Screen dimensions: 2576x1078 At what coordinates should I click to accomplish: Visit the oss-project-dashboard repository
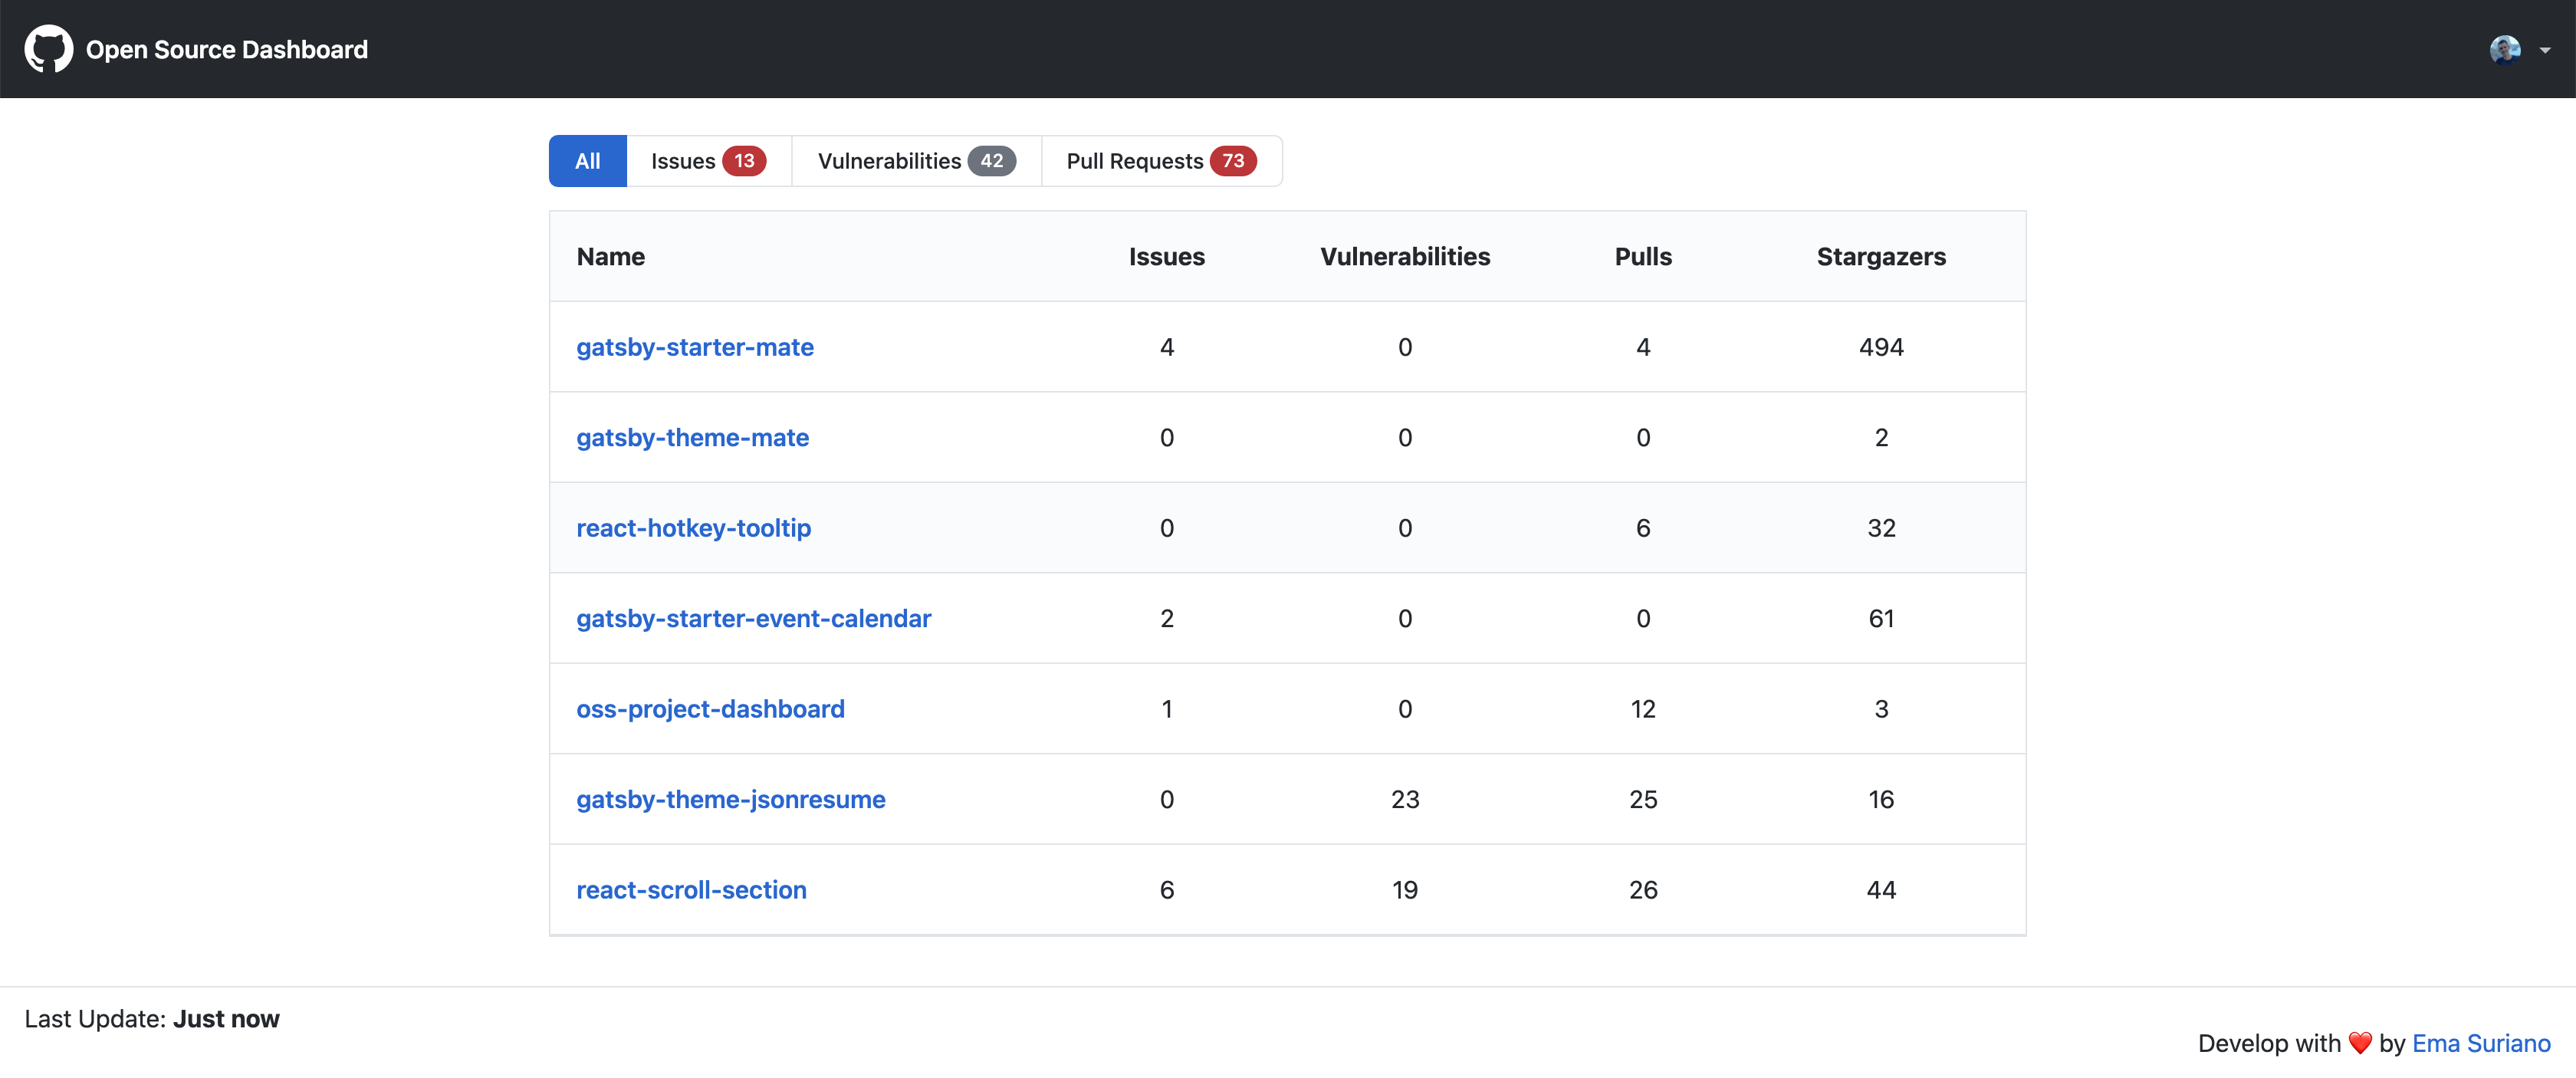(x=710, y=709)
